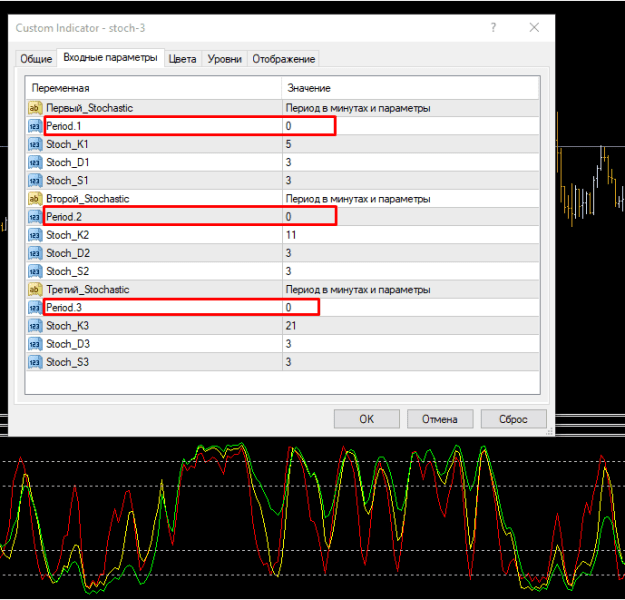The image size is (625, 600).
Task: Reset parameters with the Сброс button
Action: 513,419
